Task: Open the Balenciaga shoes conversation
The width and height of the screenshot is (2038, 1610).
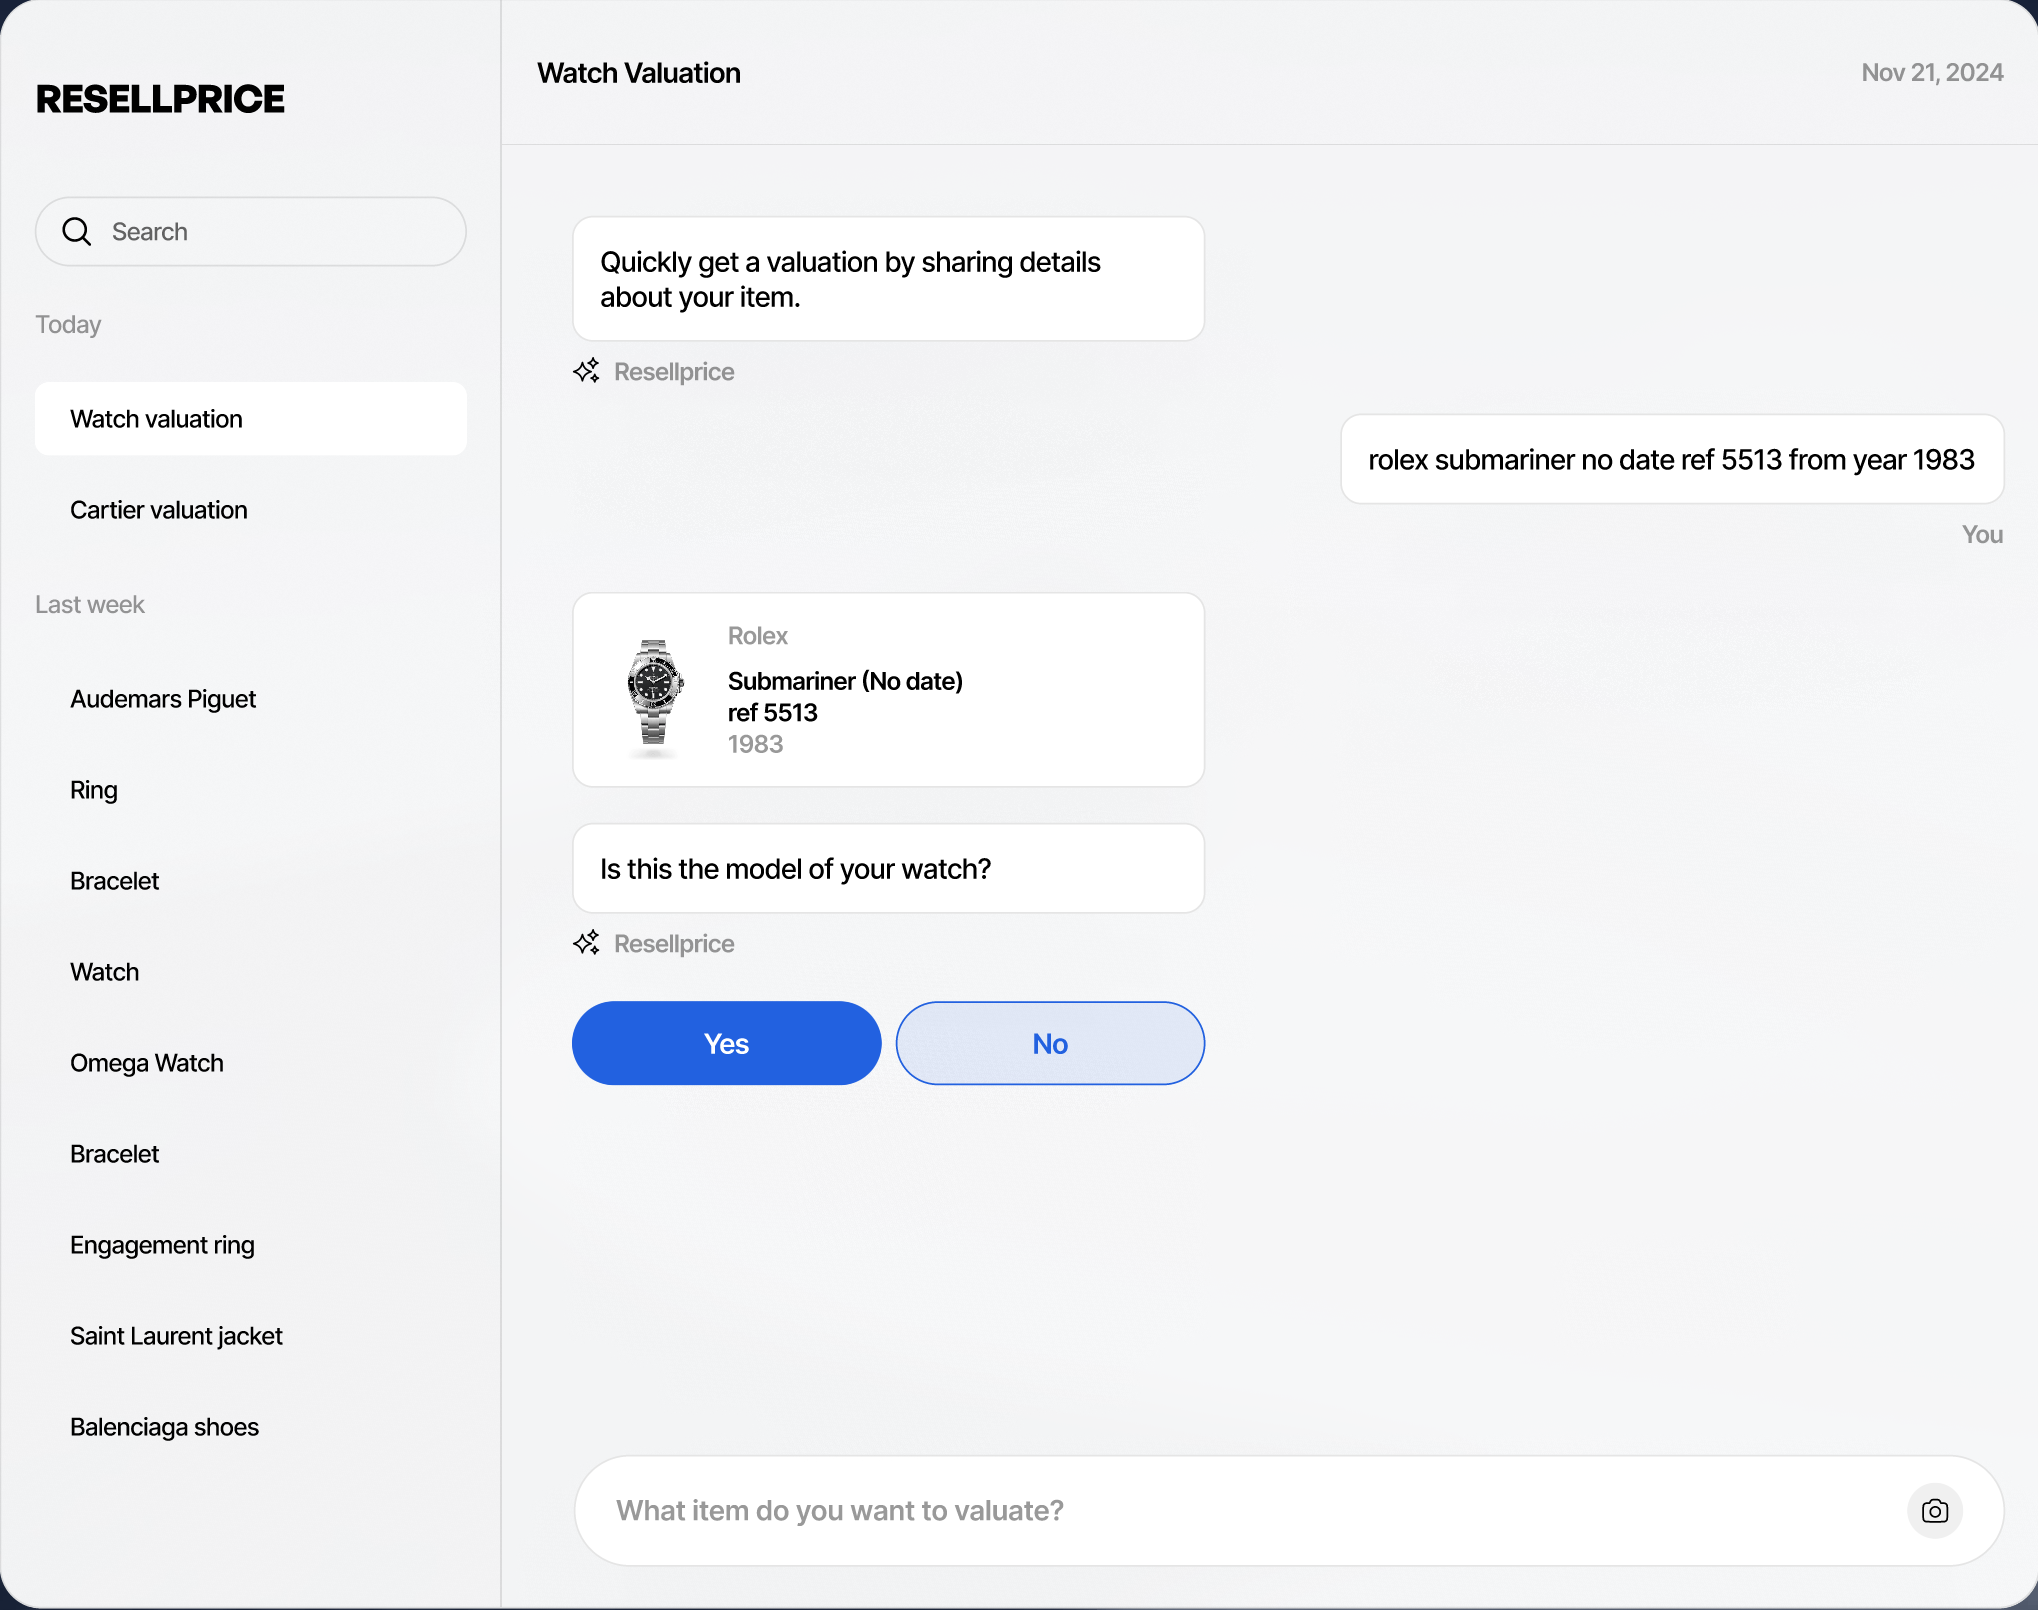Action: point(164,1427)
